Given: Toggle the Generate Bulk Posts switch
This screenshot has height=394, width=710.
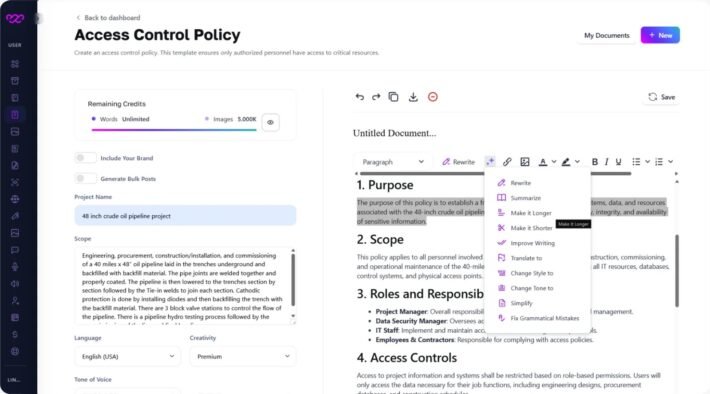Looking at the screenshot, I should click(85, 178).
